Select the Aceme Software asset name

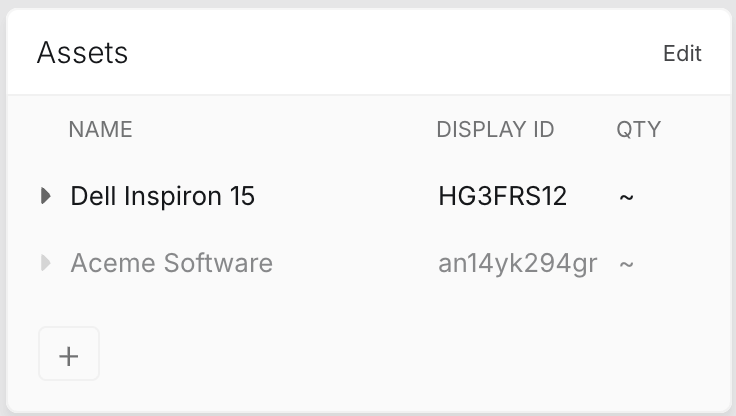click(x=171, y=263)
